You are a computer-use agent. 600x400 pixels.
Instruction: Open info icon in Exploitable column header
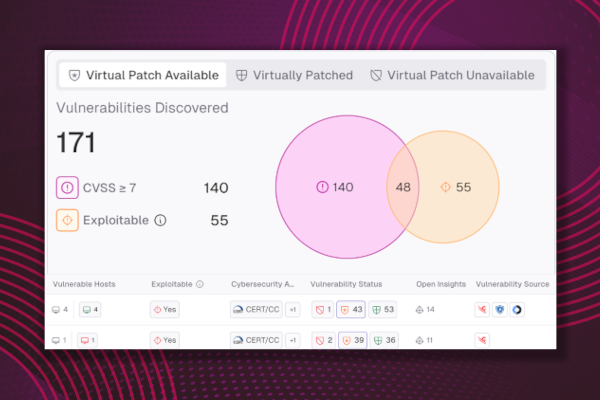pos(200,284)
